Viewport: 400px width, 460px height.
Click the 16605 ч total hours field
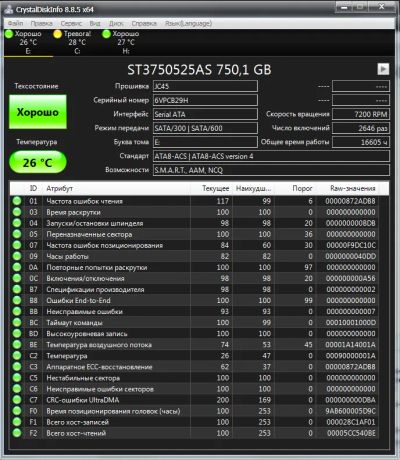tap(361, 142)
